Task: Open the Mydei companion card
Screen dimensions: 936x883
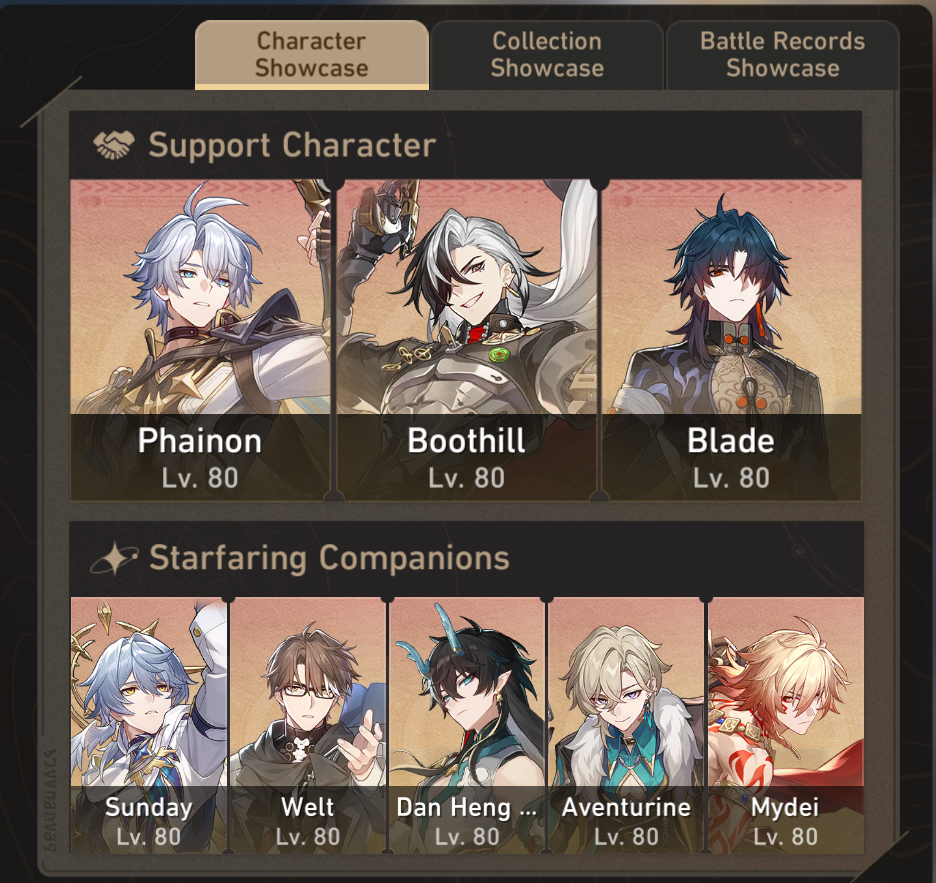Action: pos(786,725)
